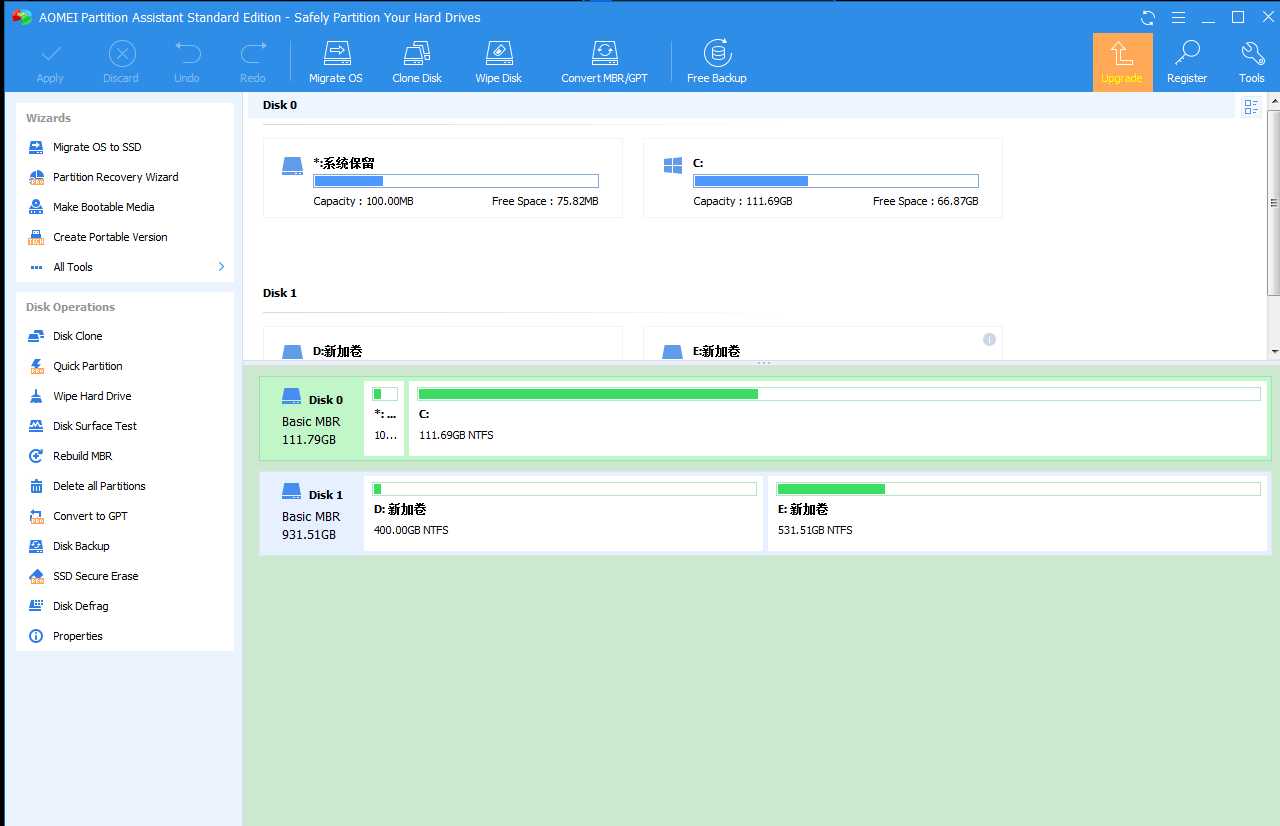Open the Tools wrench menu
The height and width of the screenshot is (826, 1280).
[1251, 62]
